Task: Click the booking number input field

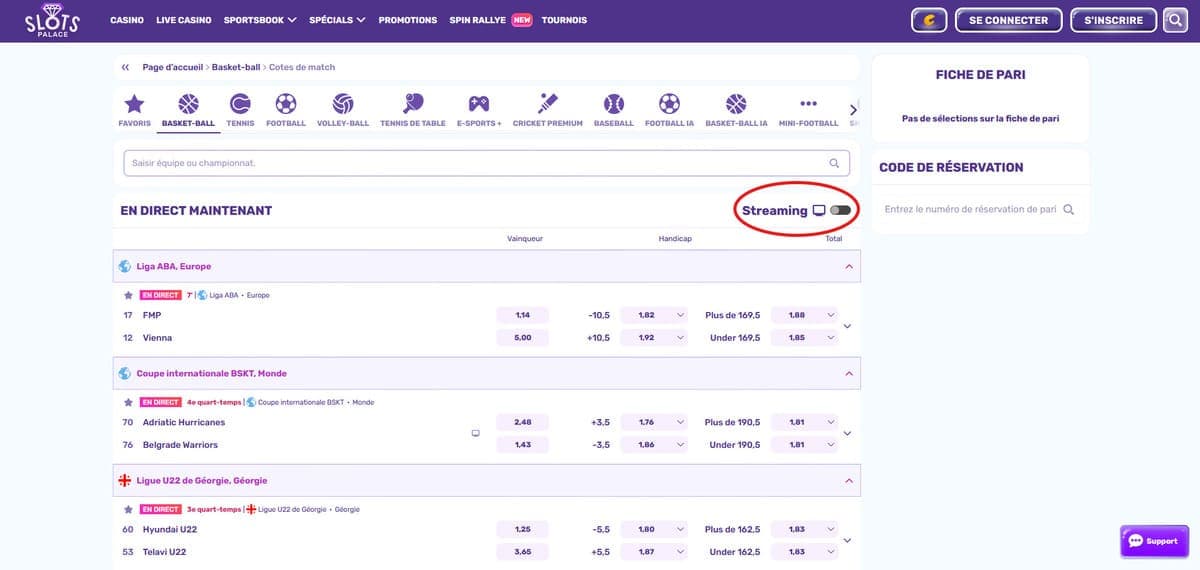Action: 970,210
